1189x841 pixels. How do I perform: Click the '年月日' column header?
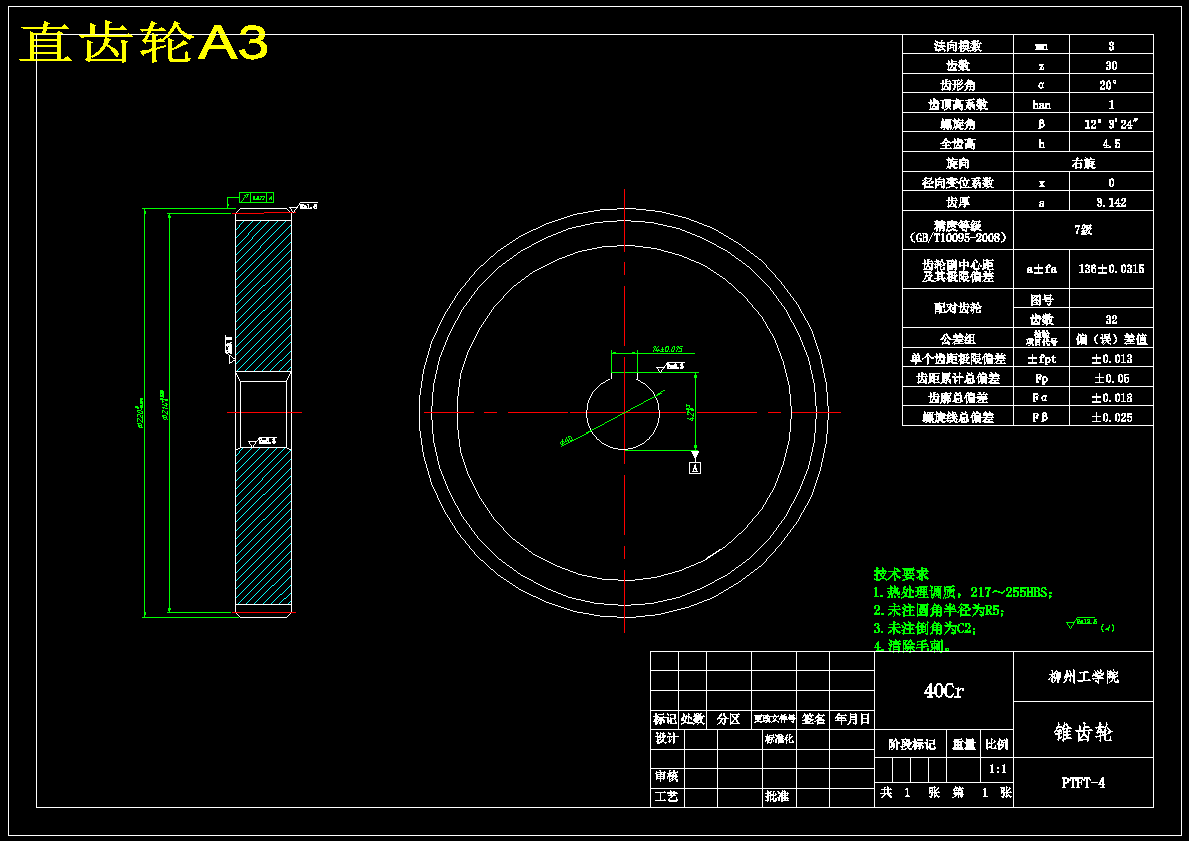pos(852,719)
